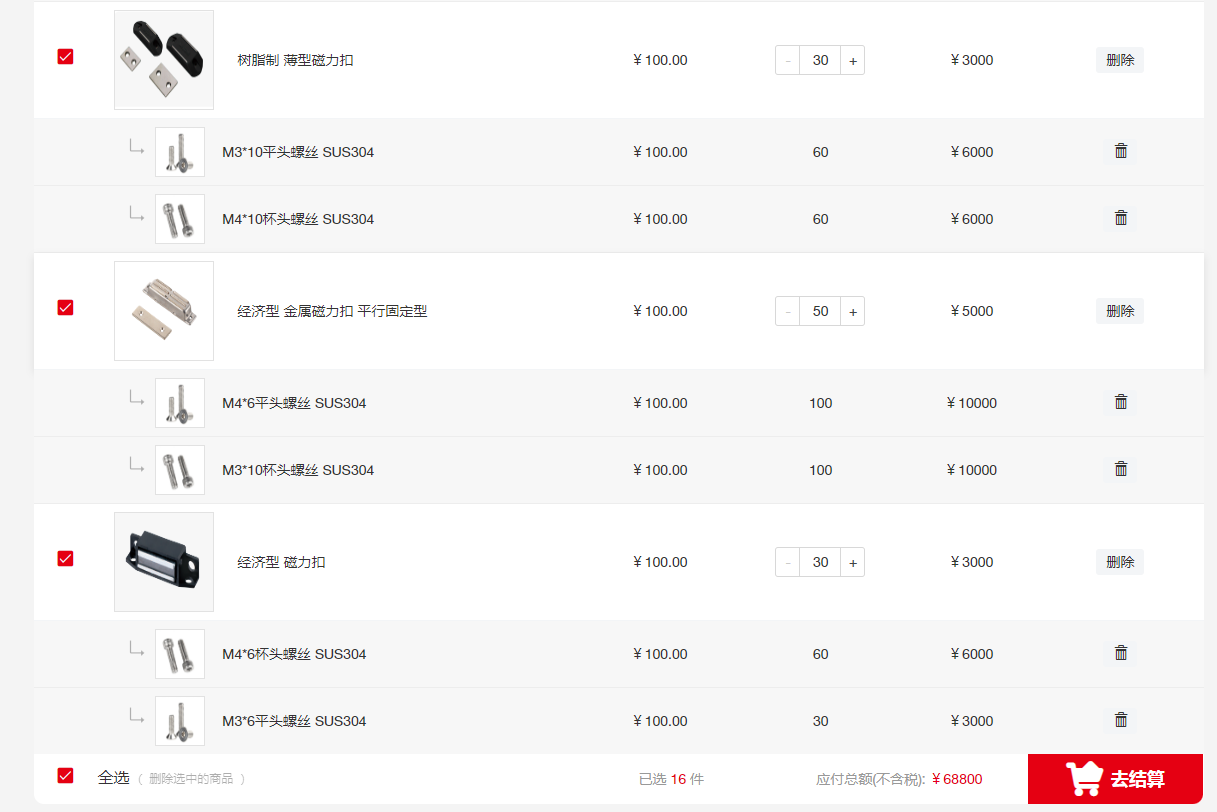
Task: Decrease quantity of 经济型 金属磁力扣 平行固定型
Action: 788,311
